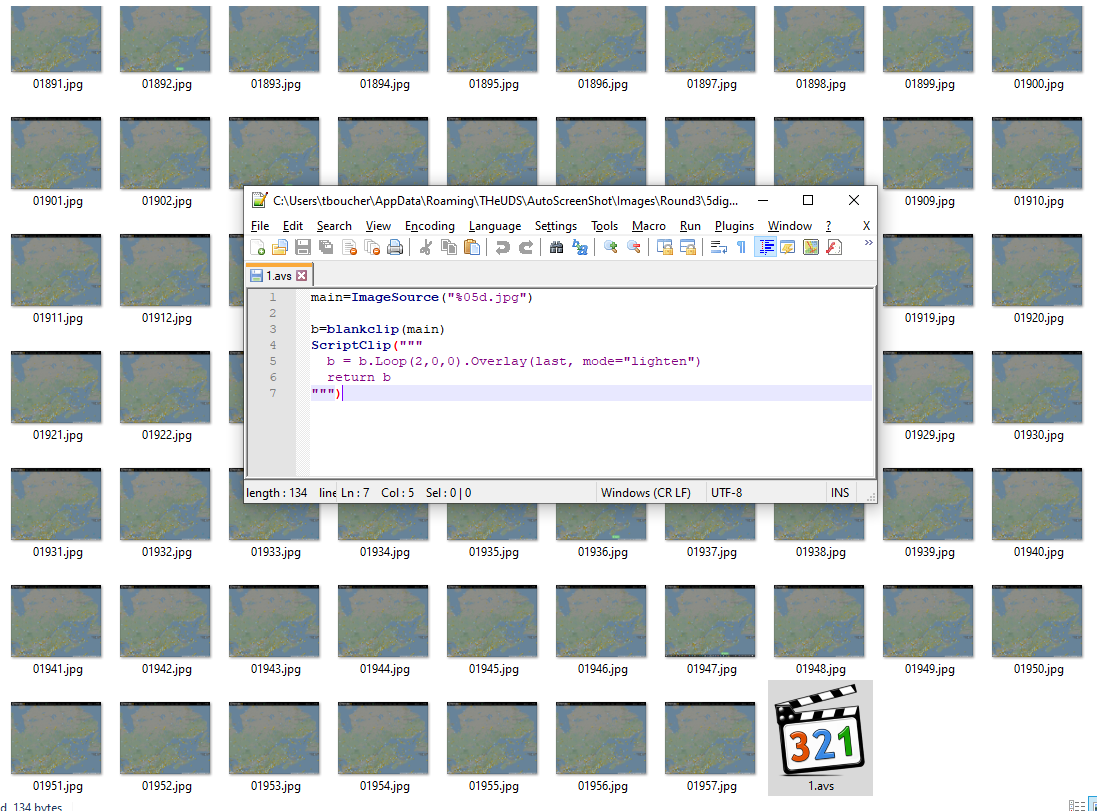Open the User Defined Language icon

coord(788,247)
